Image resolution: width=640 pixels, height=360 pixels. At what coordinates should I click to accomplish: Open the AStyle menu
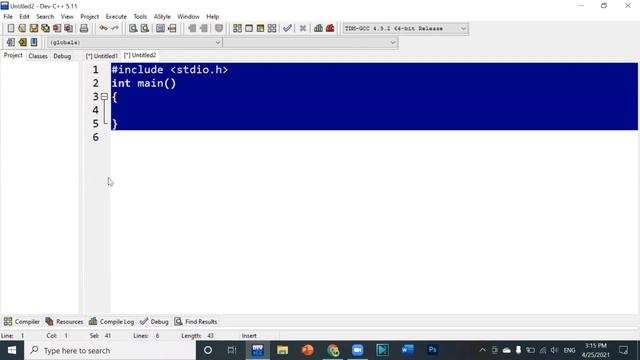[x=162, y=16]
